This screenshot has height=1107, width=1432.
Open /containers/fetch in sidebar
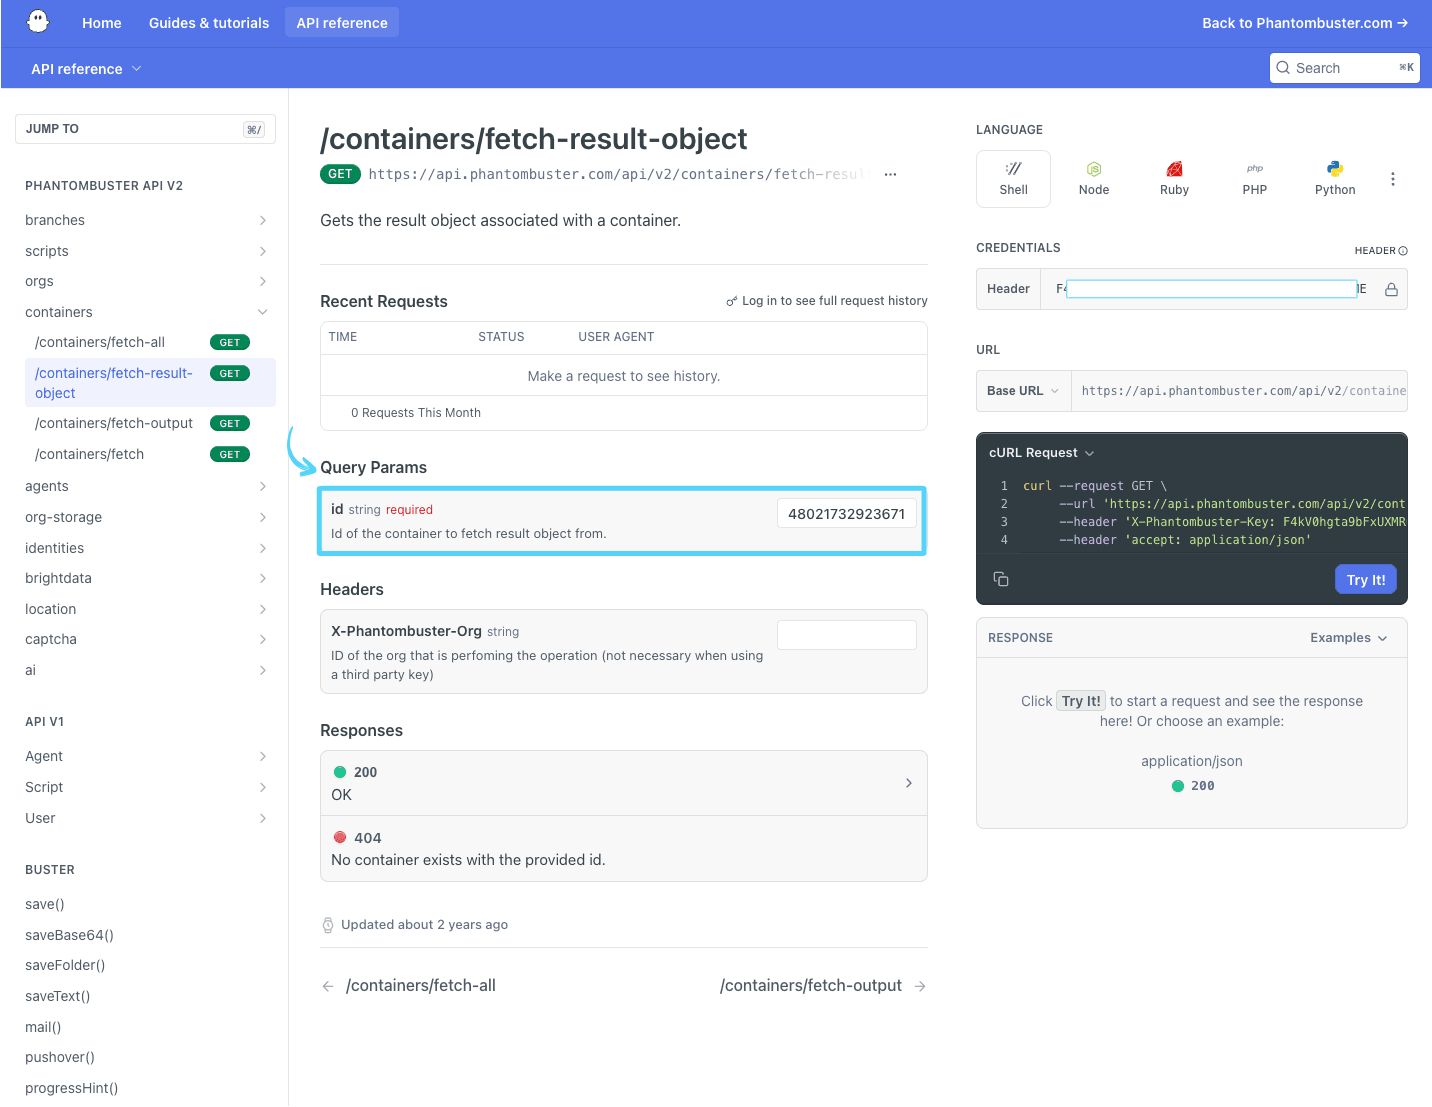pos(90,454)
